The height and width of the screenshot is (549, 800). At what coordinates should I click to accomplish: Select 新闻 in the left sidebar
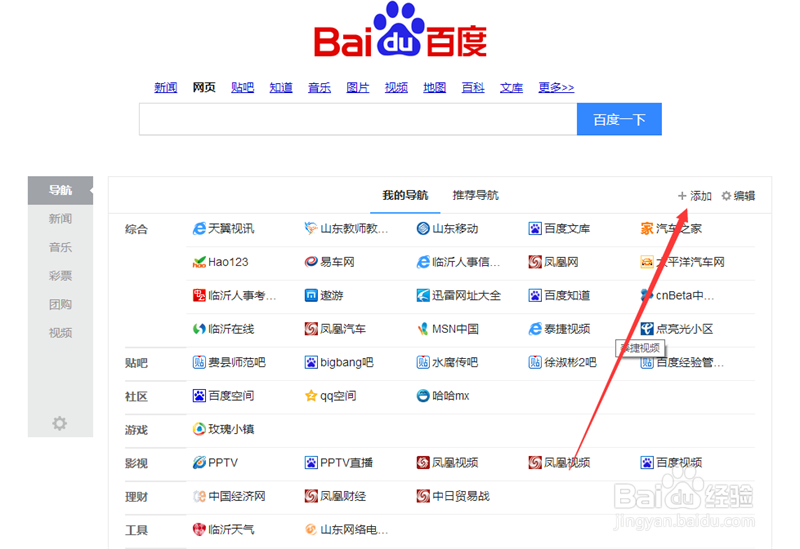tap(60, 219)
